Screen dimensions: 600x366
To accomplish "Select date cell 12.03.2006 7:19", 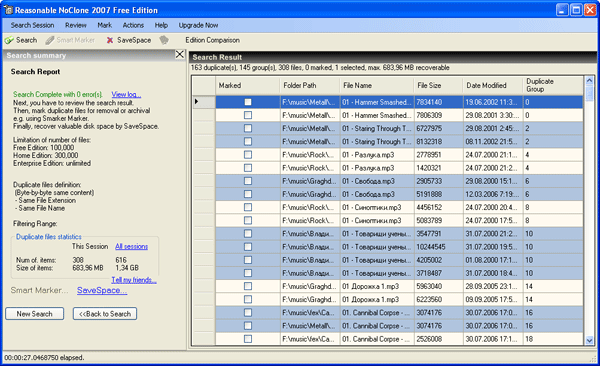I will pos(493,194).
